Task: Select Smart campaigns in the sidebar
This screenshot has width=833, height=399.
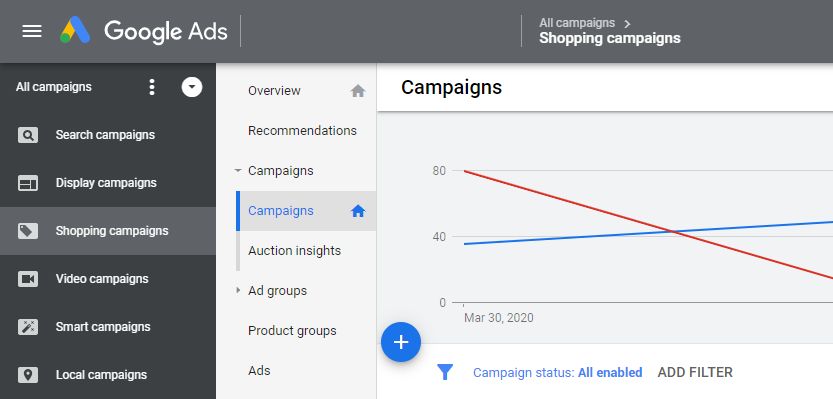Action: click(x=108, y=326)
